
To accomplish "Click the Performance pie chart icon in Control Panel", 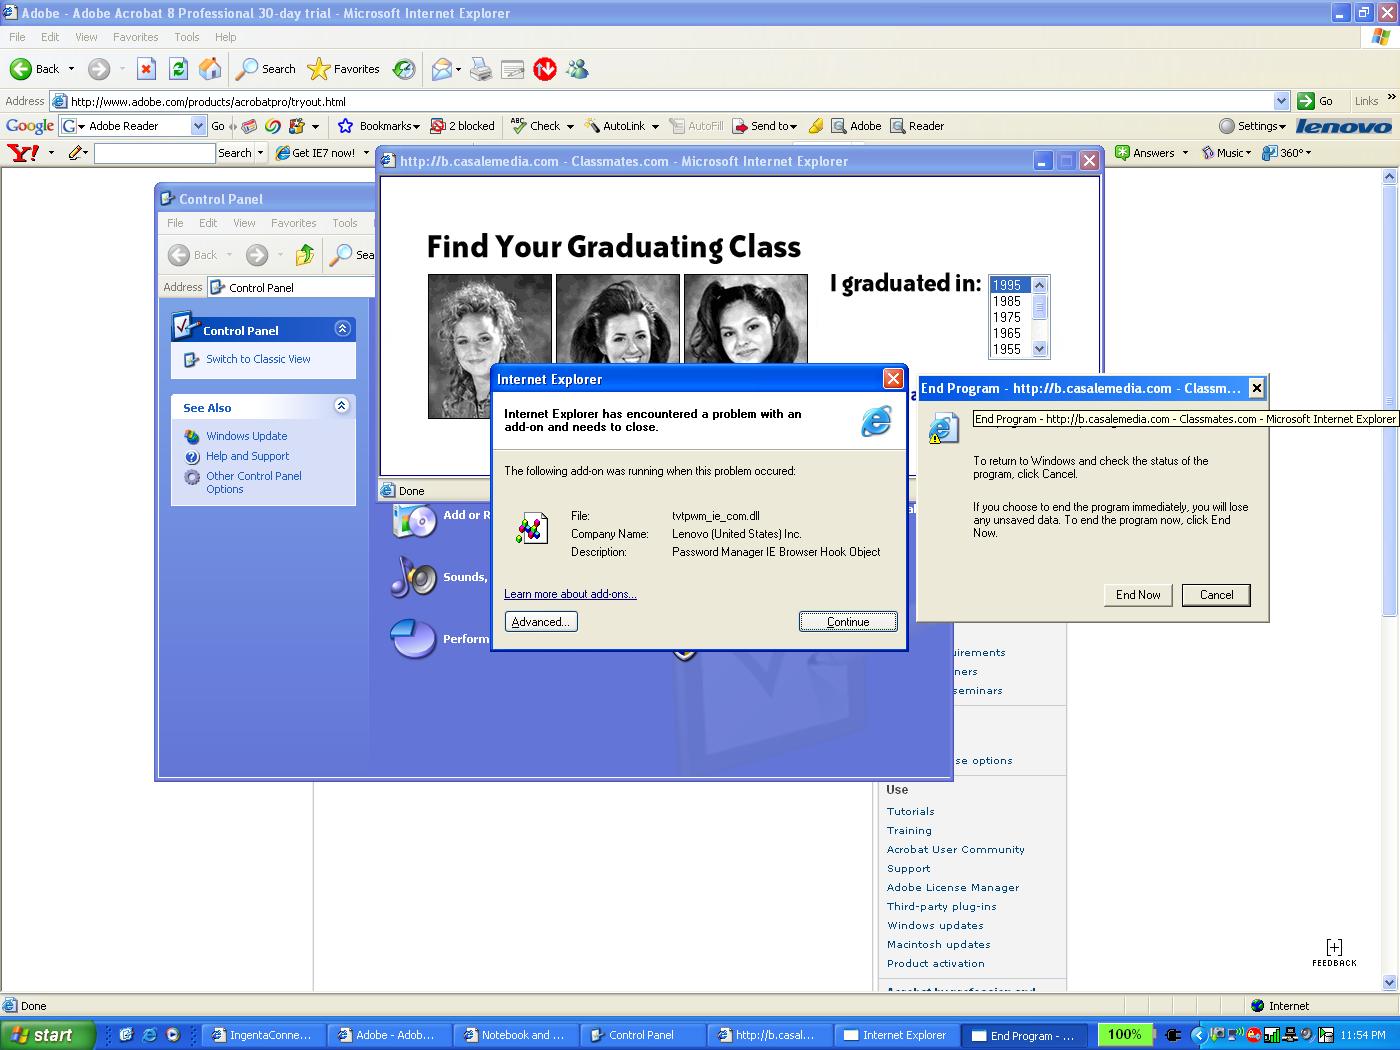I will 413,638.
